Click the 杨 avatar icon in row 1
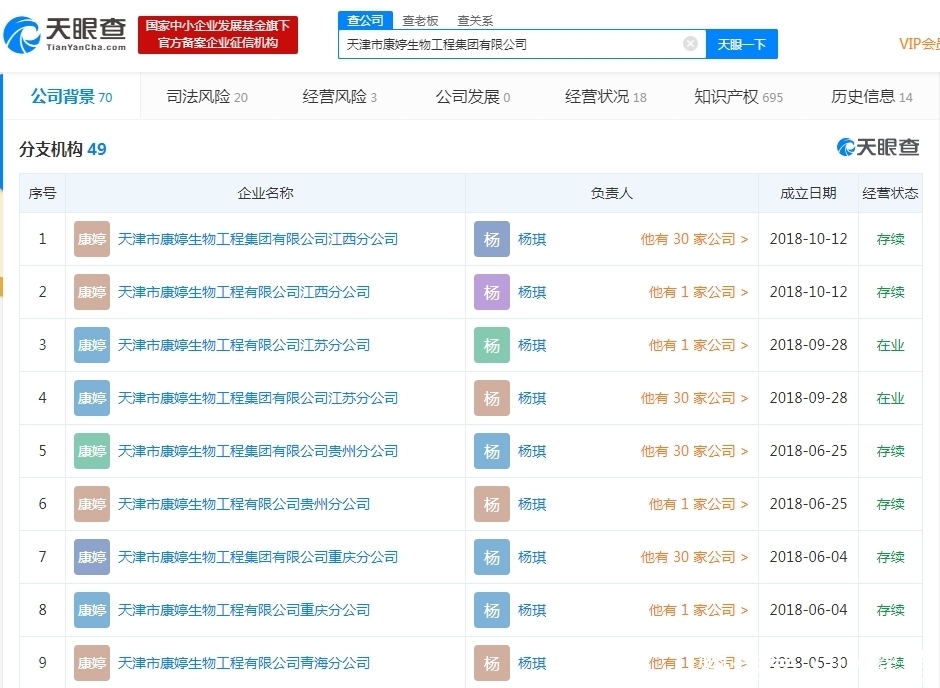940x688 pixels. click(492, 239)
